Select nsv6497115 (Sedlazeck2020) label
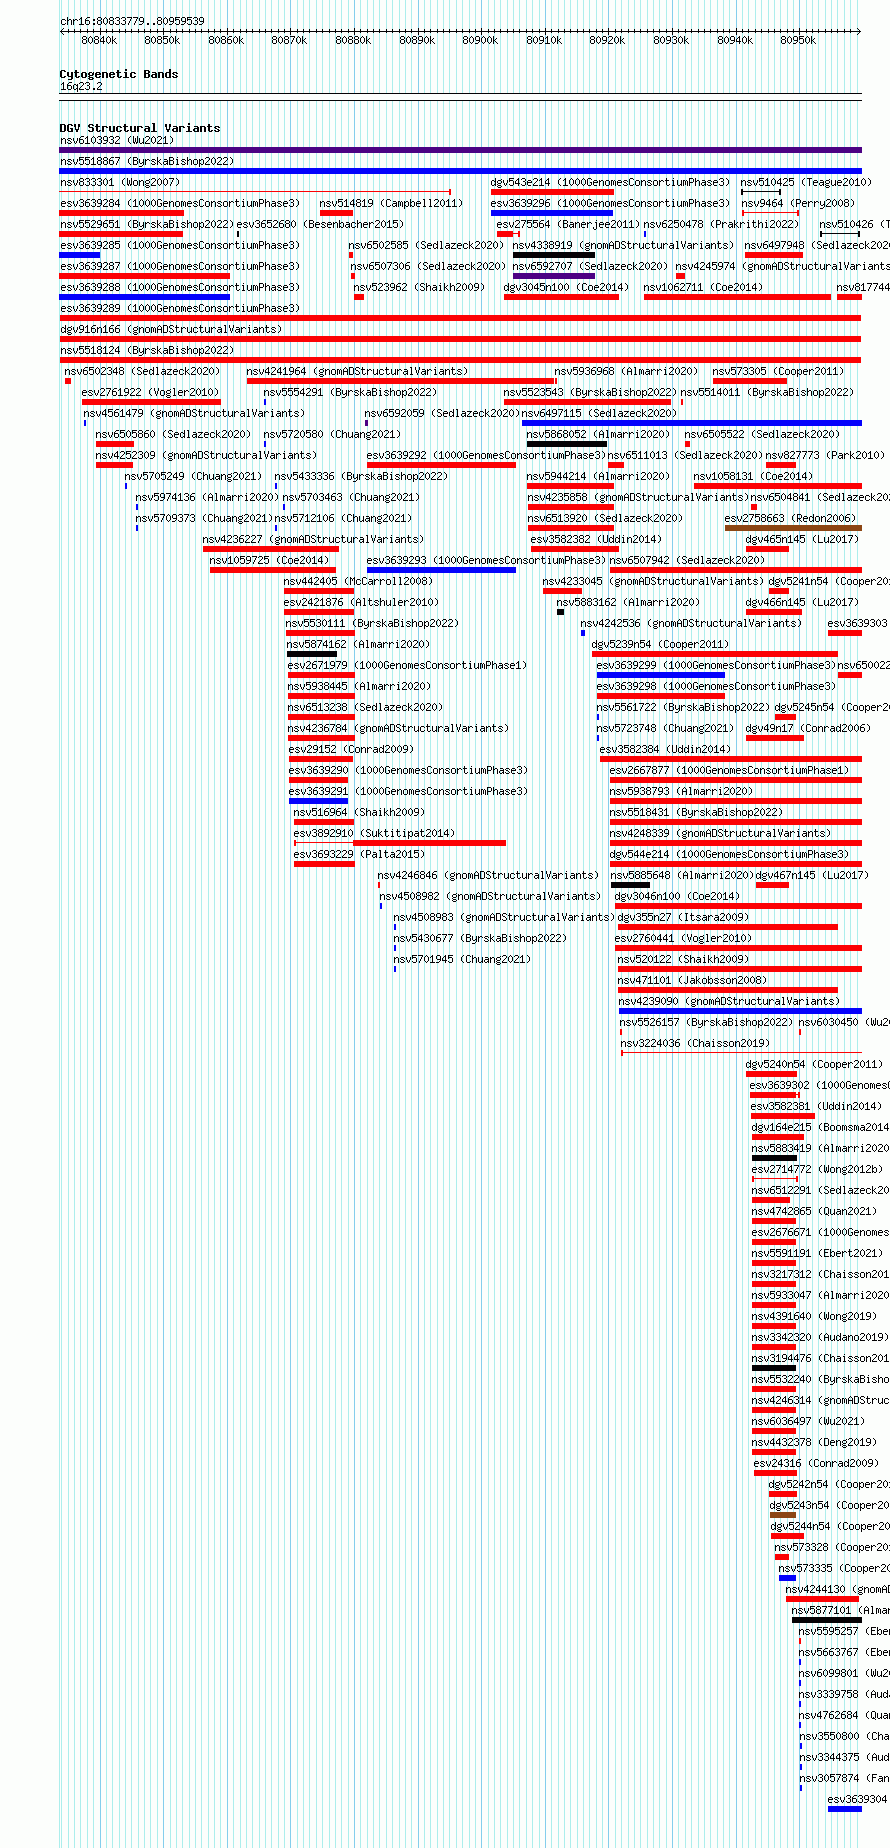 [x=599, y=413]
